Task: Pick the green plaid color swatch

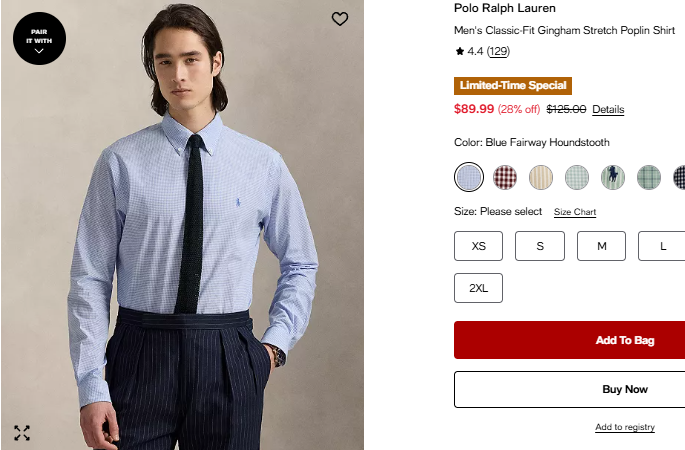Action: (649, 177)
